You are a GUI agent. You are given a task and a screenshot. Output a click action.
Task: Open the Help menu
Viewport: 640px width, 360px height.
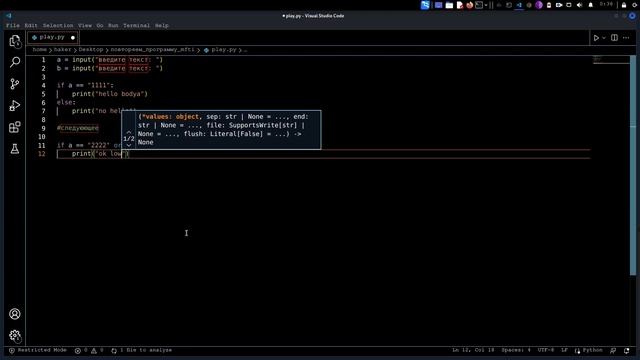click(x=162, y=25)
